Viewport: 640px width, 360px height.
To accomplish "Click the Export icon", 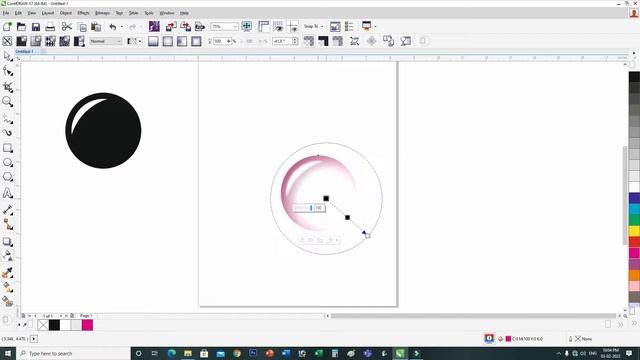I will tap(186, 27).
